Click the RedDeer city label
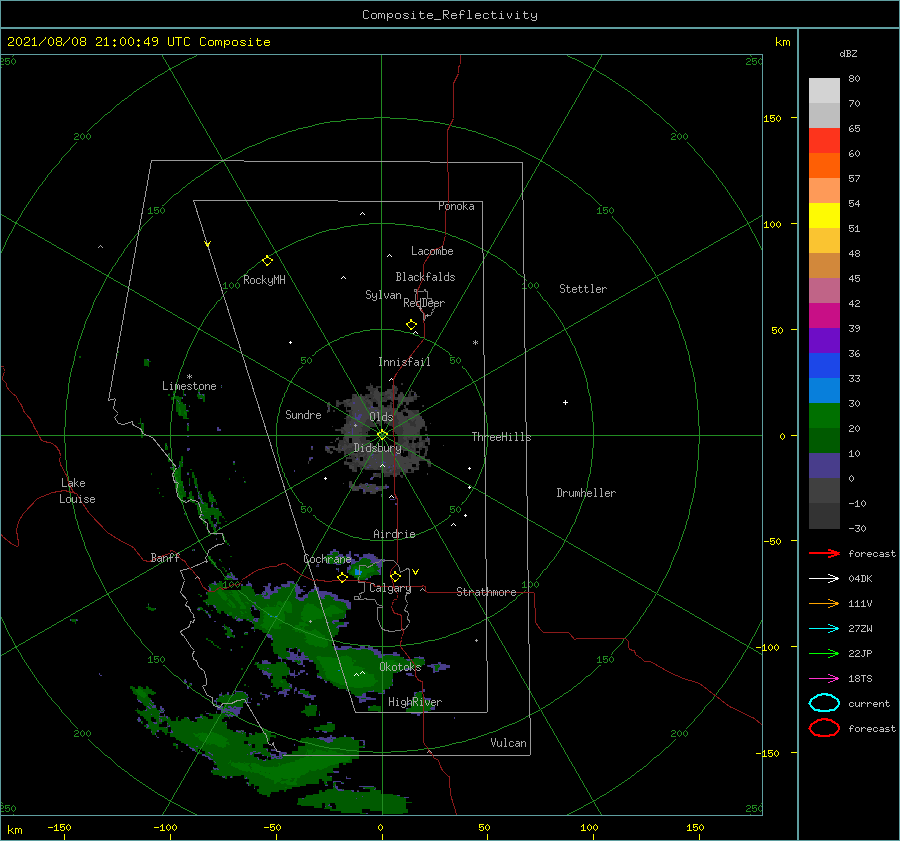The image size is (900, 841). coord(424,303)
